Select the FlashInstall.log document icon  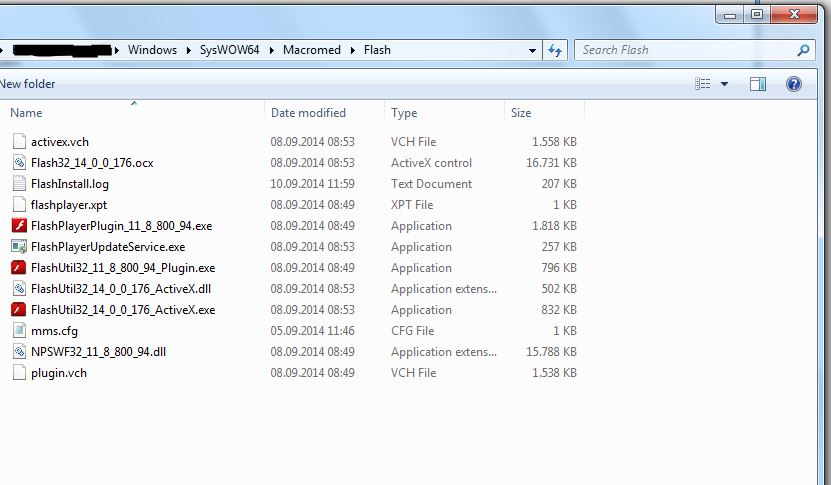19,183
